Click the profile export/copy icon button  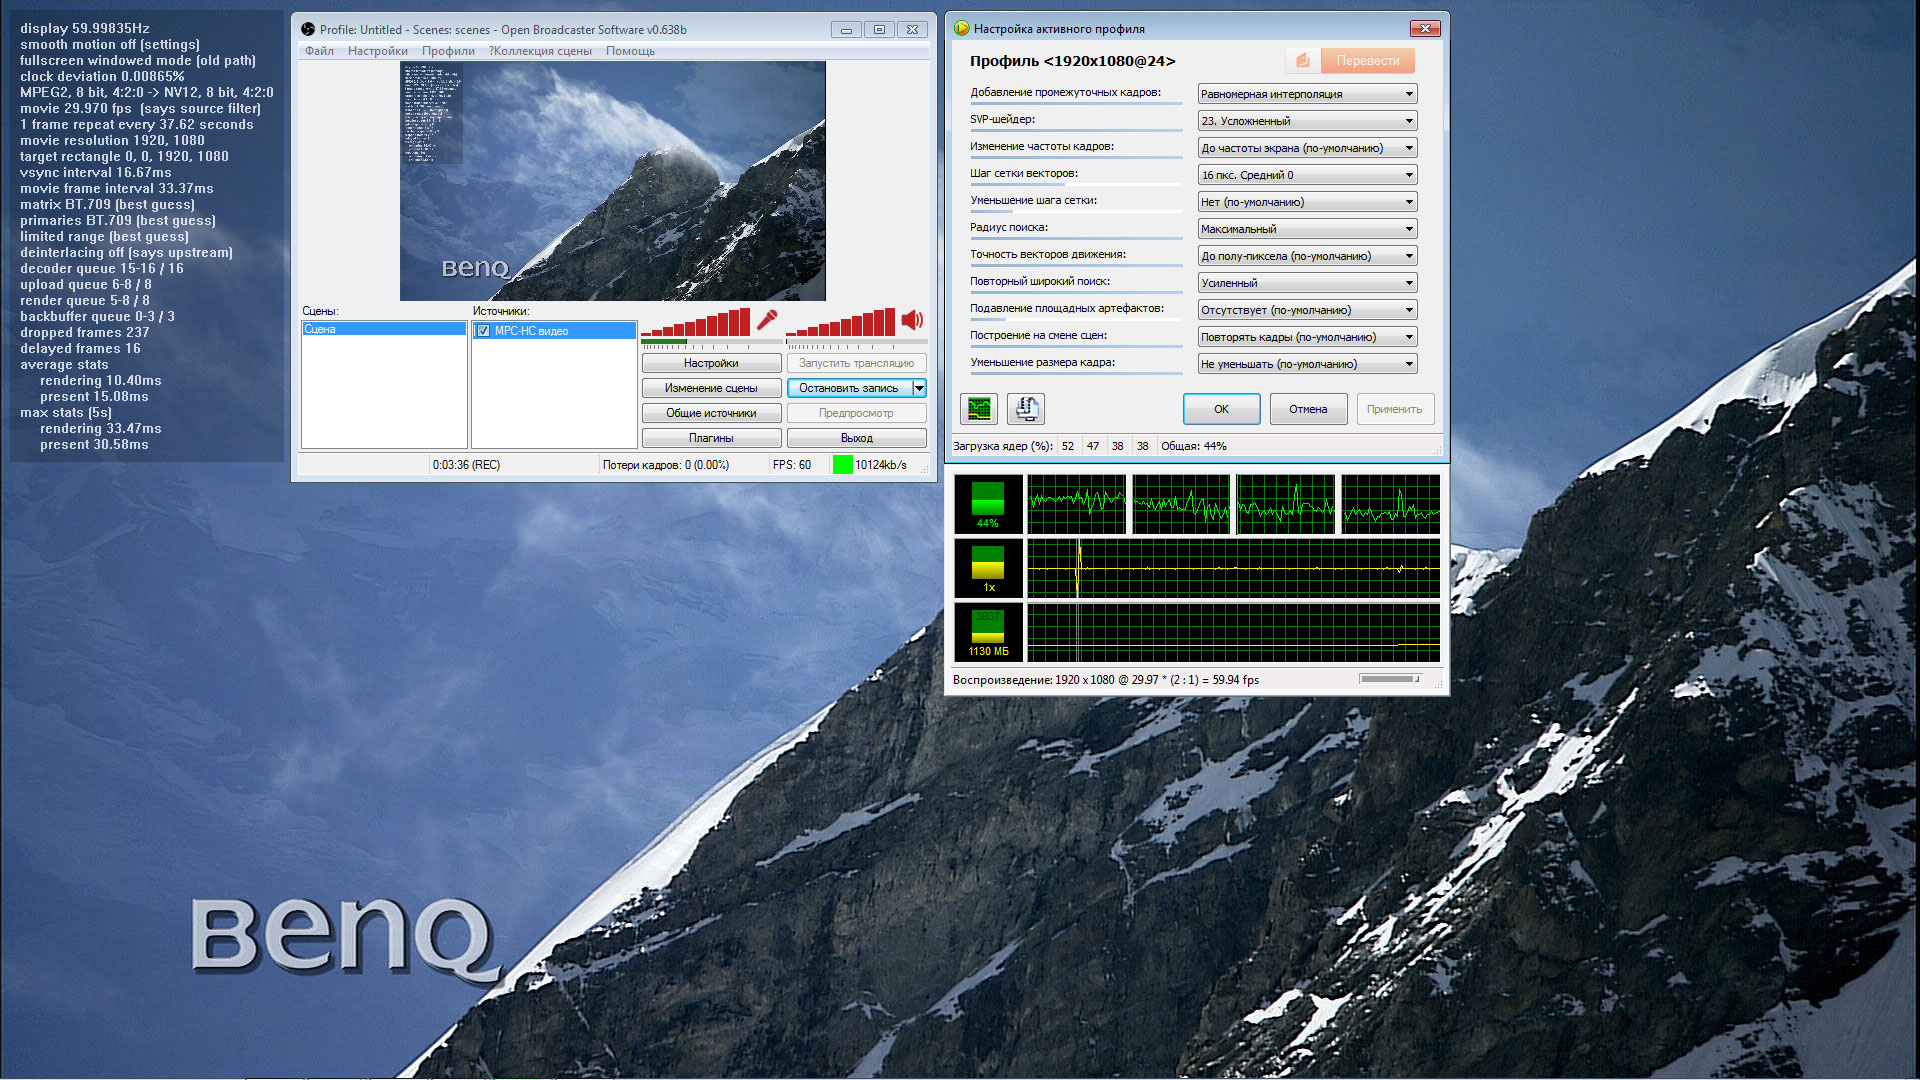(1026, 408)
